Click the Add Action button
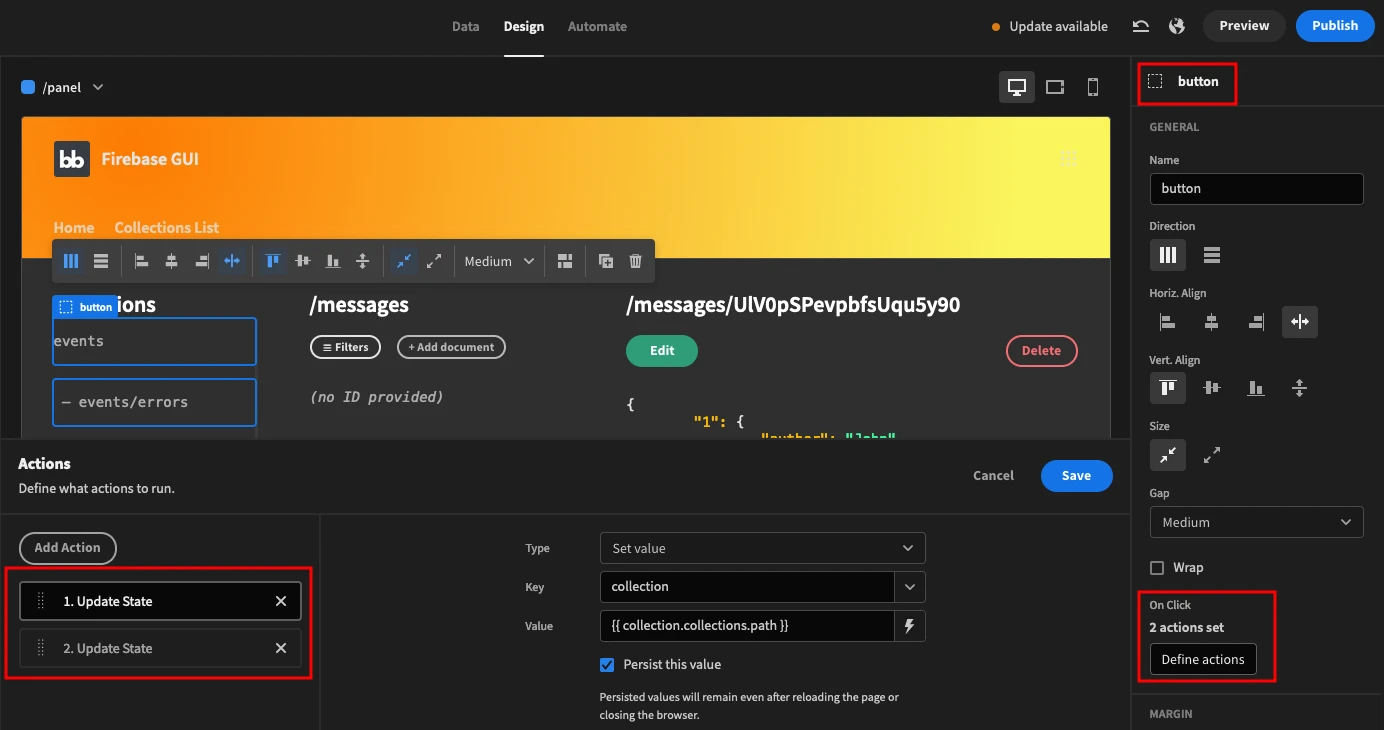 point(68,548)
